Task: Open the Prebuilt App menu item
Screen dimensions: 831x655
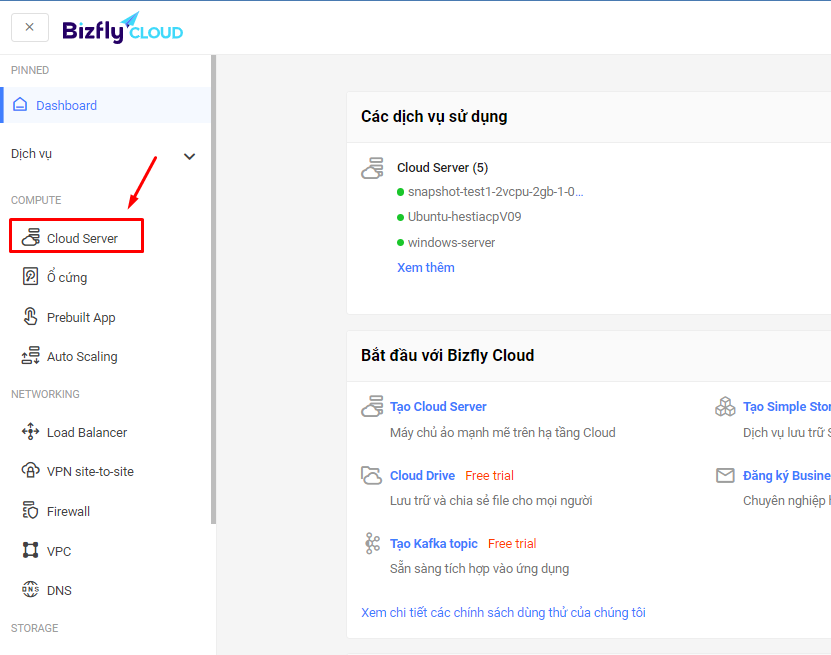Action: click(x=81, y=317)
